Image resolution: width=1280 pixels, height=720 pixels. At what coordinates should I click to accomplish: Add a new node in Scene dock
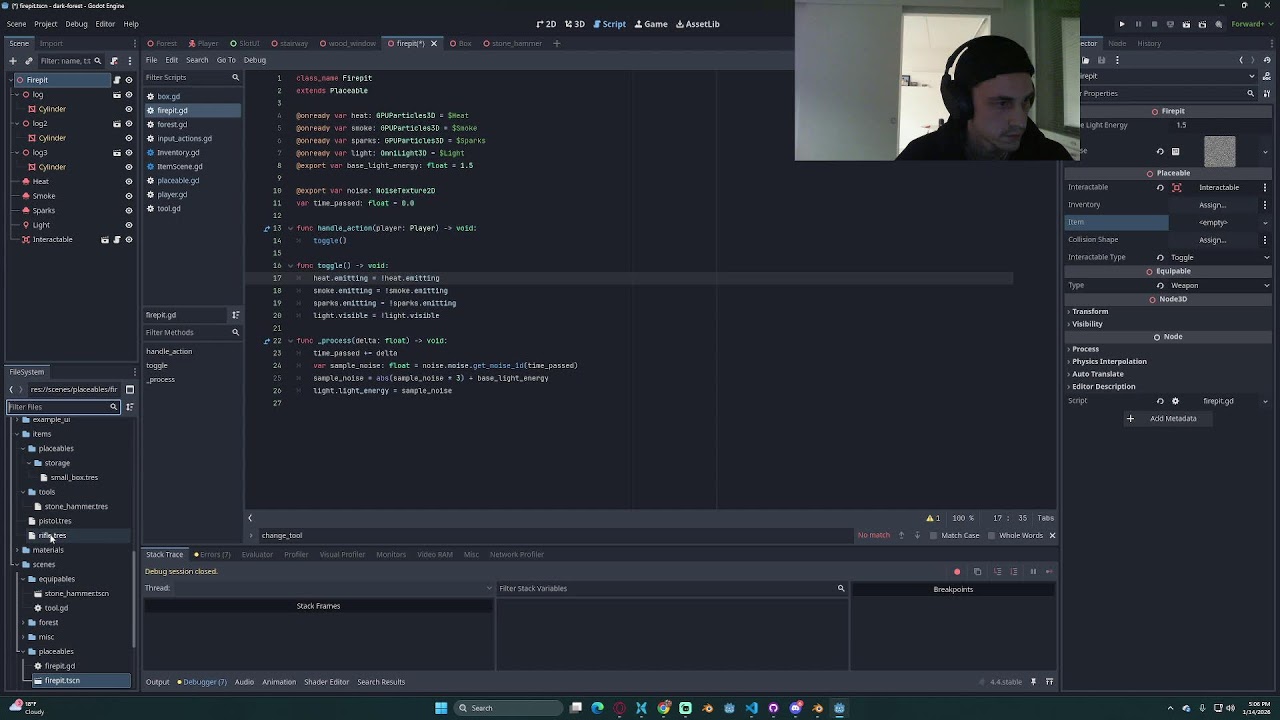[x=12, y=61]
